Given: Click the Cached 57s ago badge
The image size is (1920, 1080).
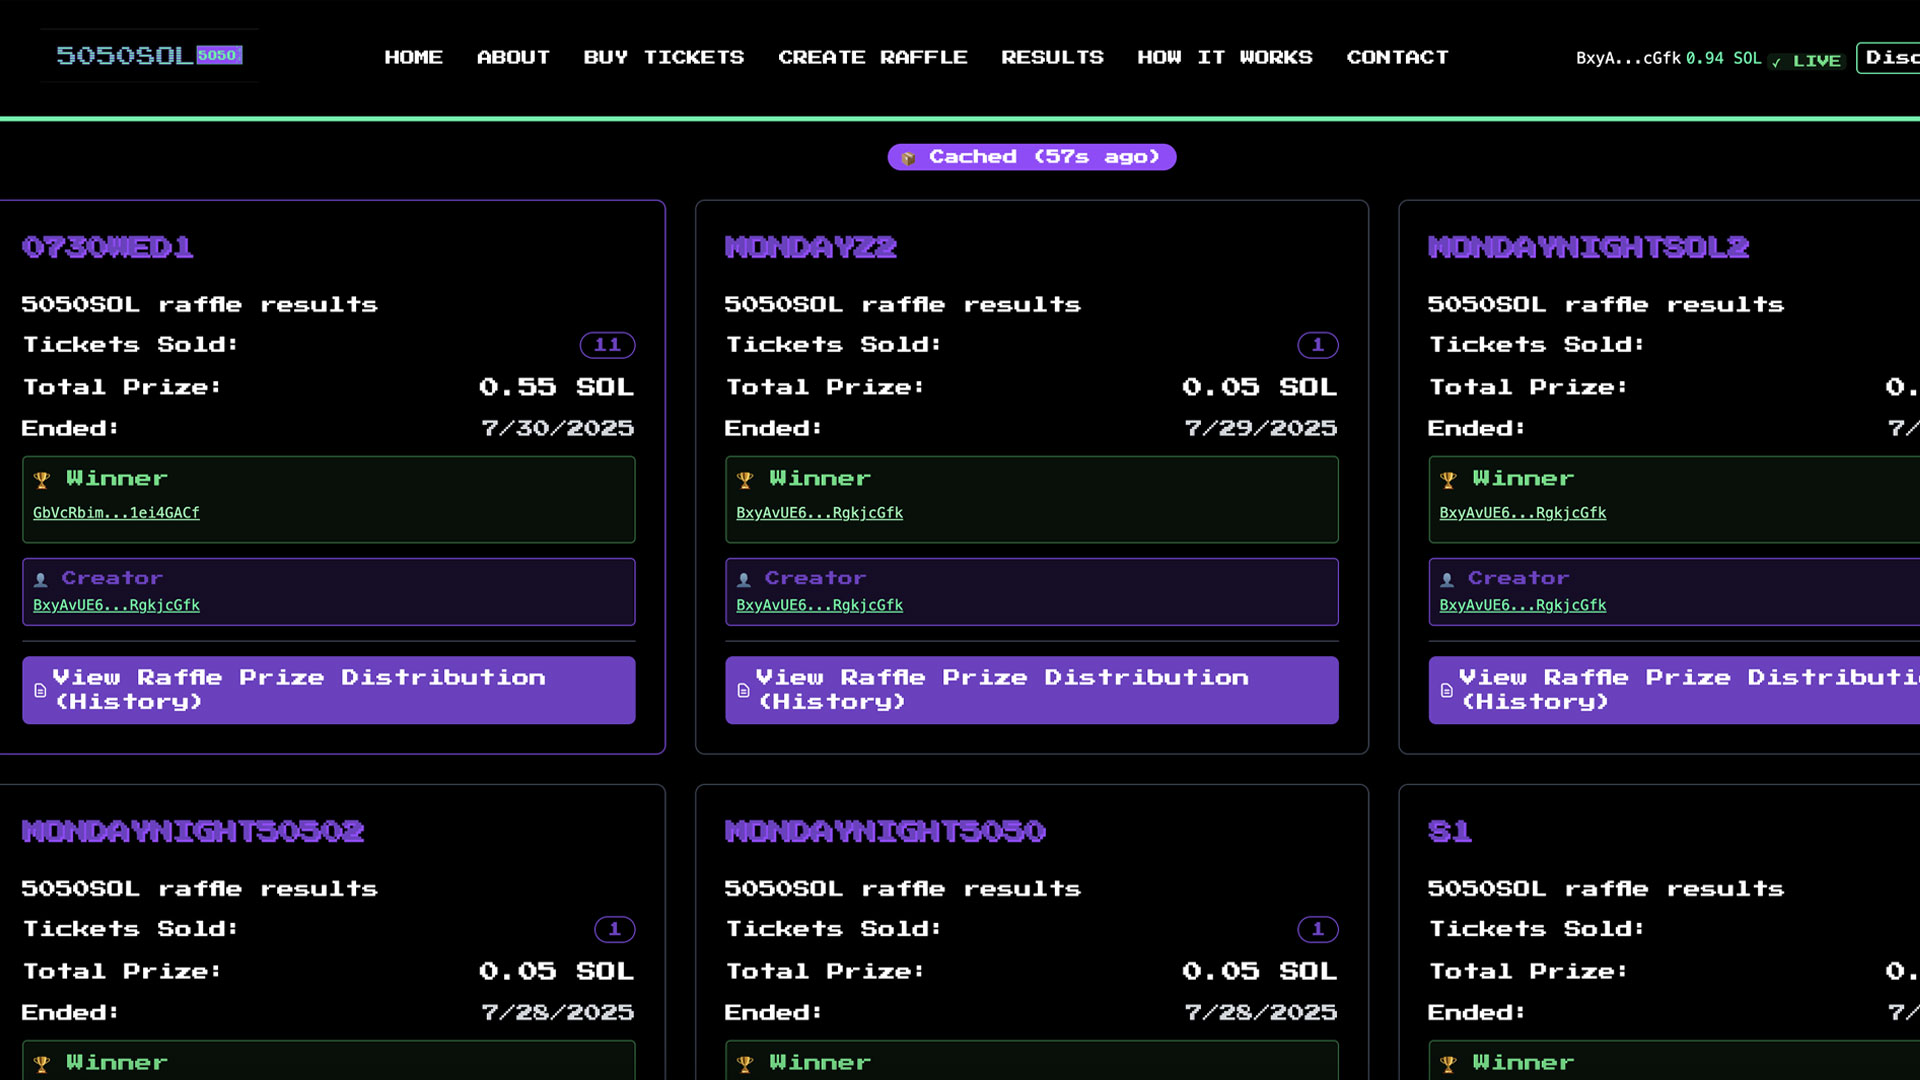Looking at the screenshot, I should [1032, 157].
